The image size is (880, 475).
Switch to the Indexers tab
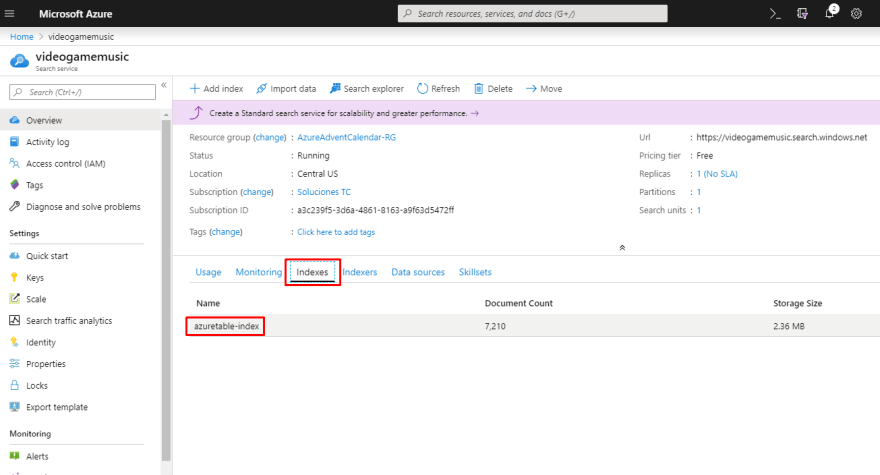(x=360, y=272)
